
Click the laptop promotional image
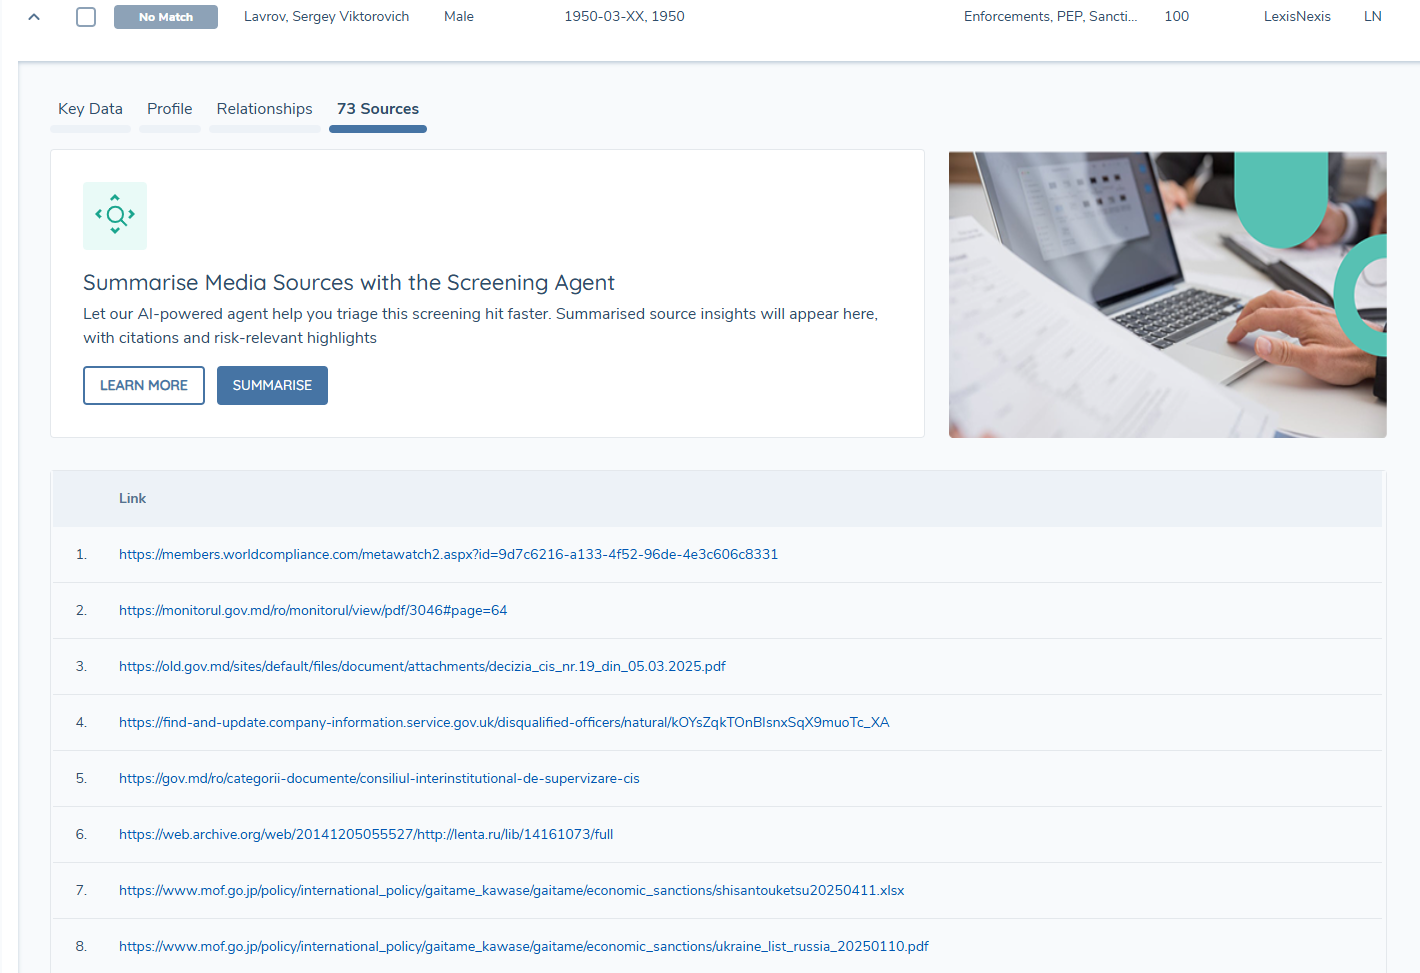pyautogui.click(x=1167, y=294)
